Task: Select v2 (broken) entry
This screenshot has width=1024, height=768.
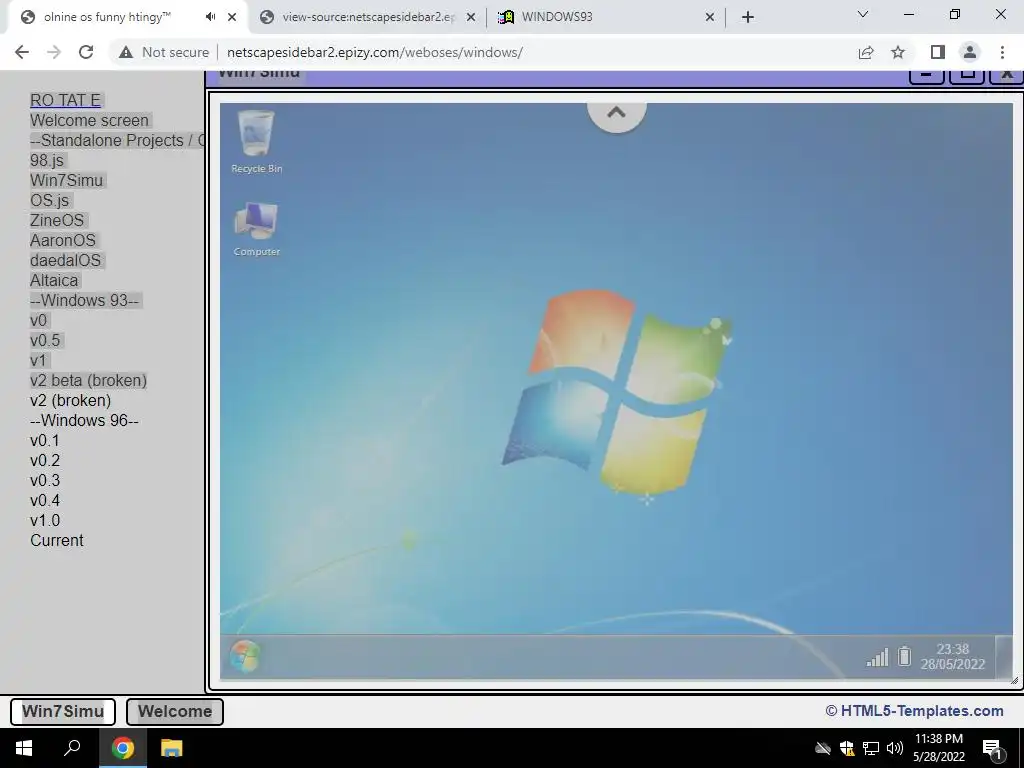Action: (x=71, y=400)
